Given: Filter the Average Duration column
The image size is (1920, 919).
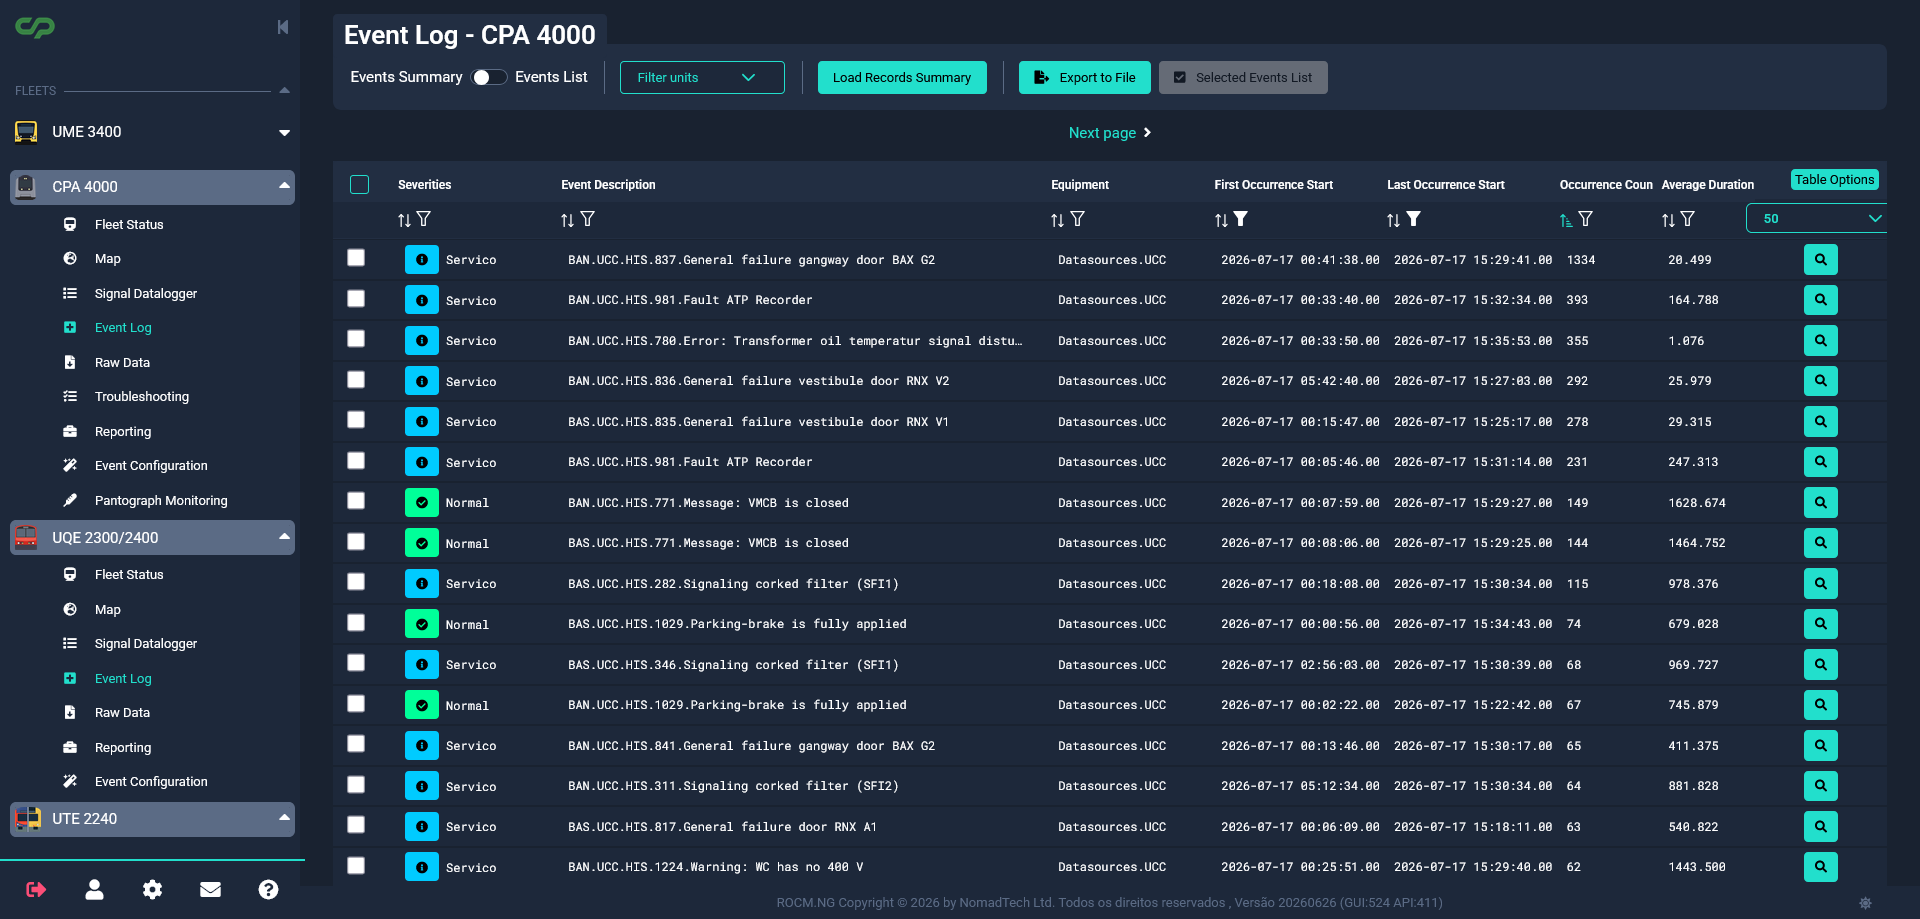Looking at the screenshot, I should (1688, 219).
